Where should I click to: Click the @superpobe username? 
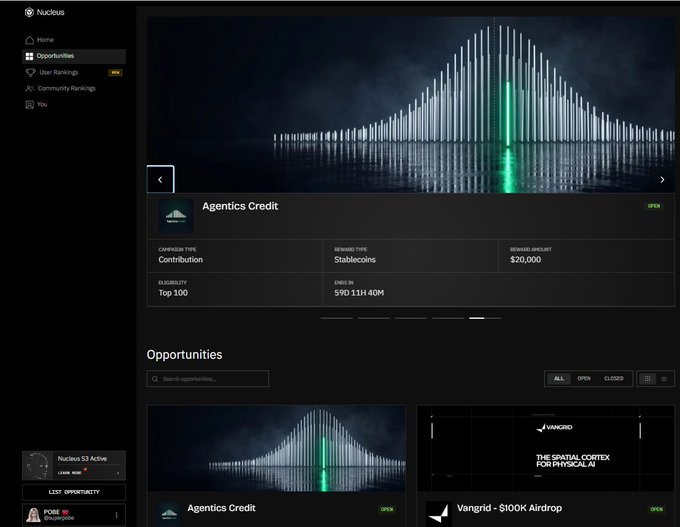click(59, 518)
